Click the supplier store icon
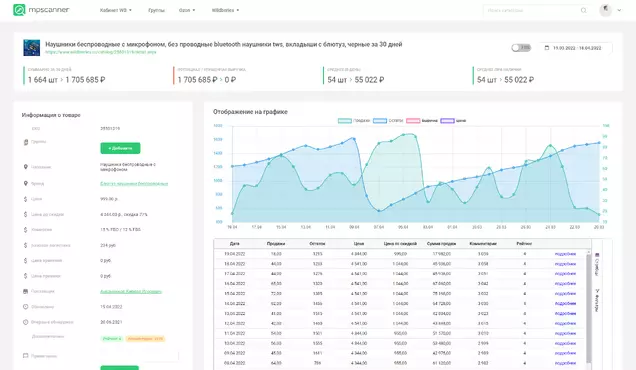 [26, 291]
